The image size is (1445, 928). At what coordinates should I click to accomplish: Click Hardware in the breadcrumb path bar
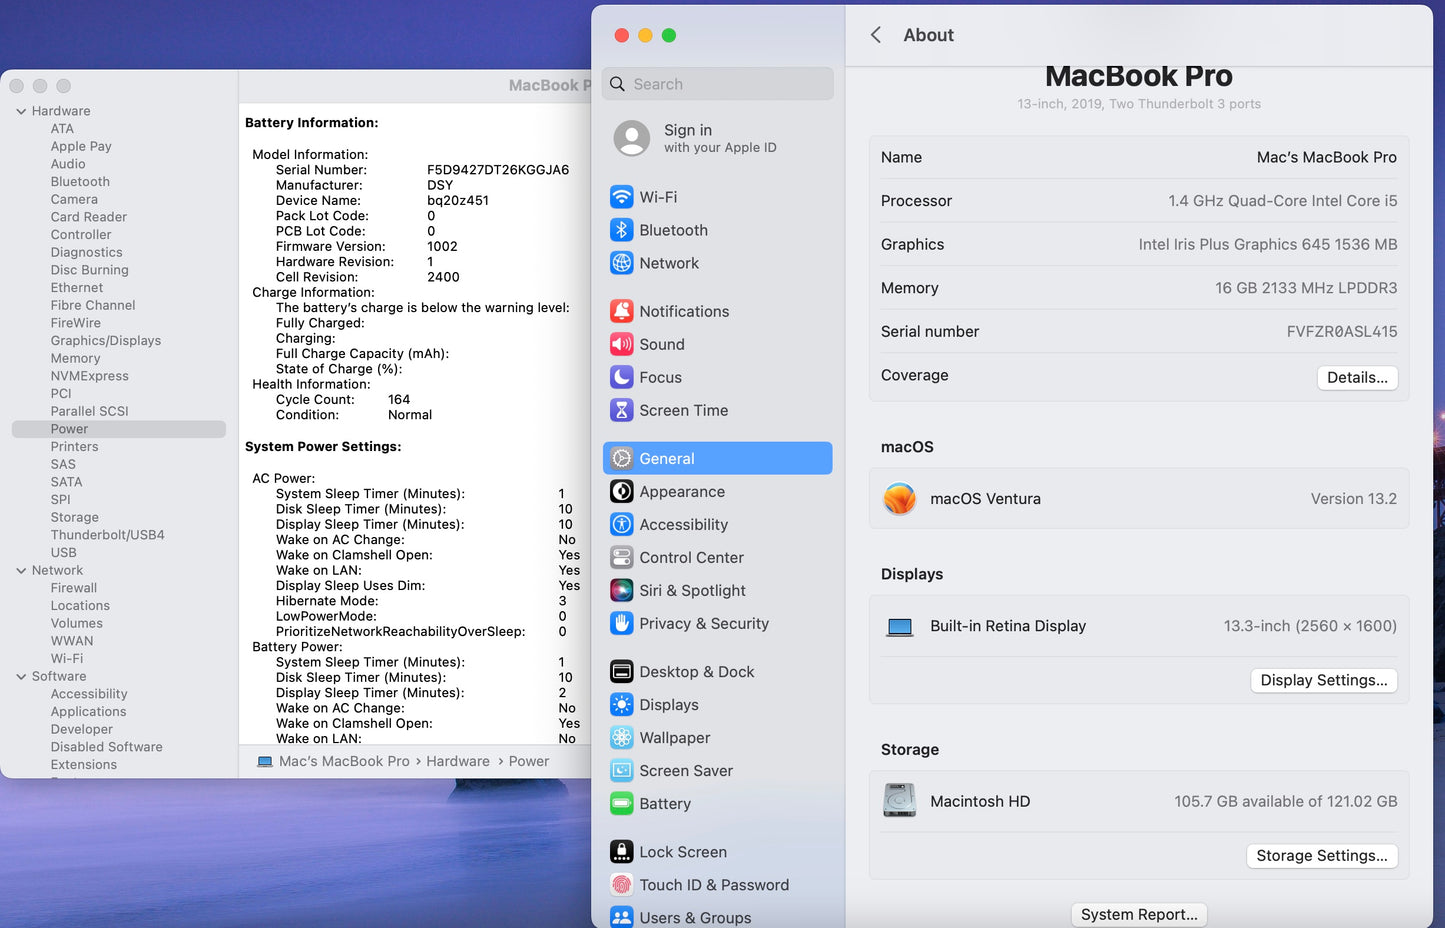coord(458,761)
